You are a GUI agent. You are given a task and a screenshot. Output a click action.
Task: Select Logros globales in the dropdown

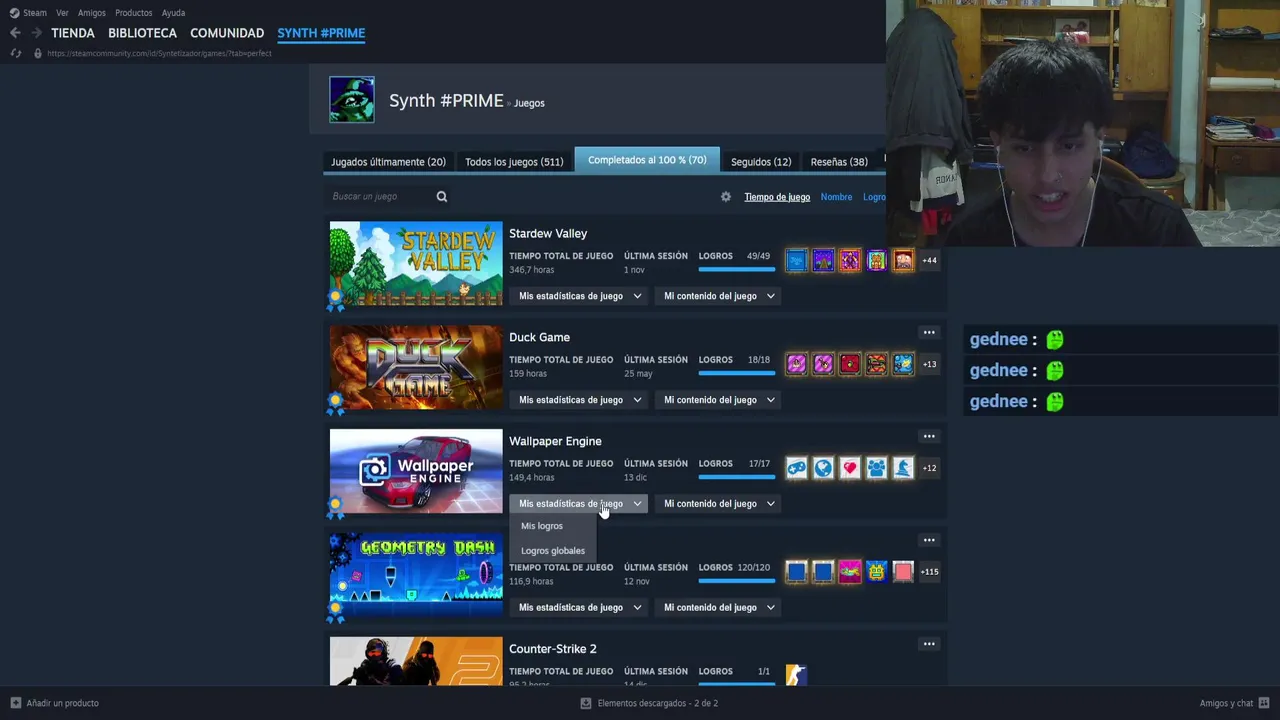[x=553, y=551]
